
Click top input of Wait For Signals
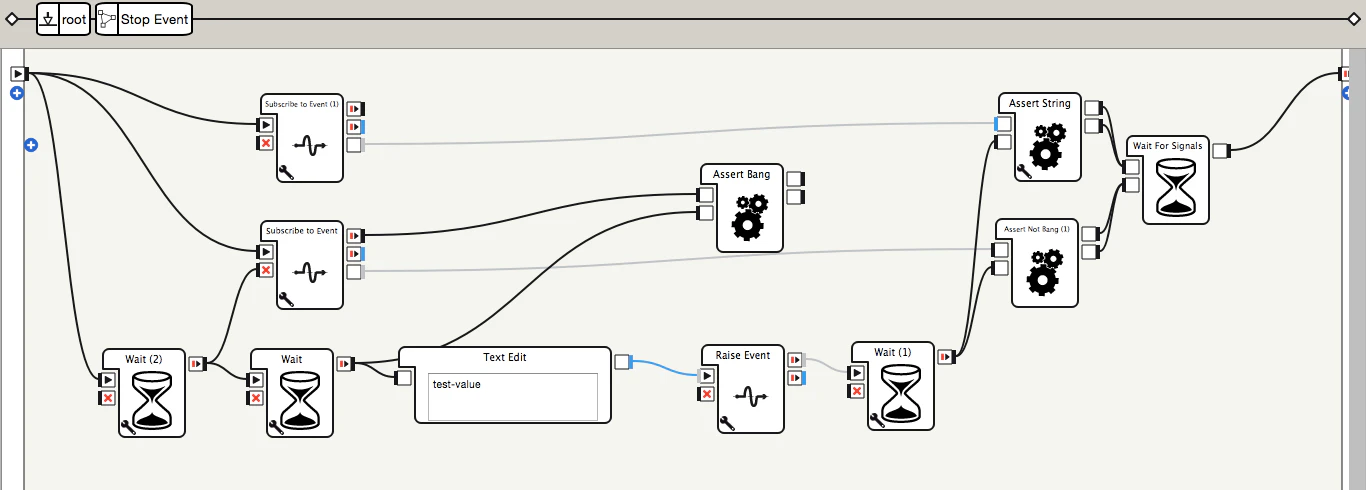point(1131,167)
